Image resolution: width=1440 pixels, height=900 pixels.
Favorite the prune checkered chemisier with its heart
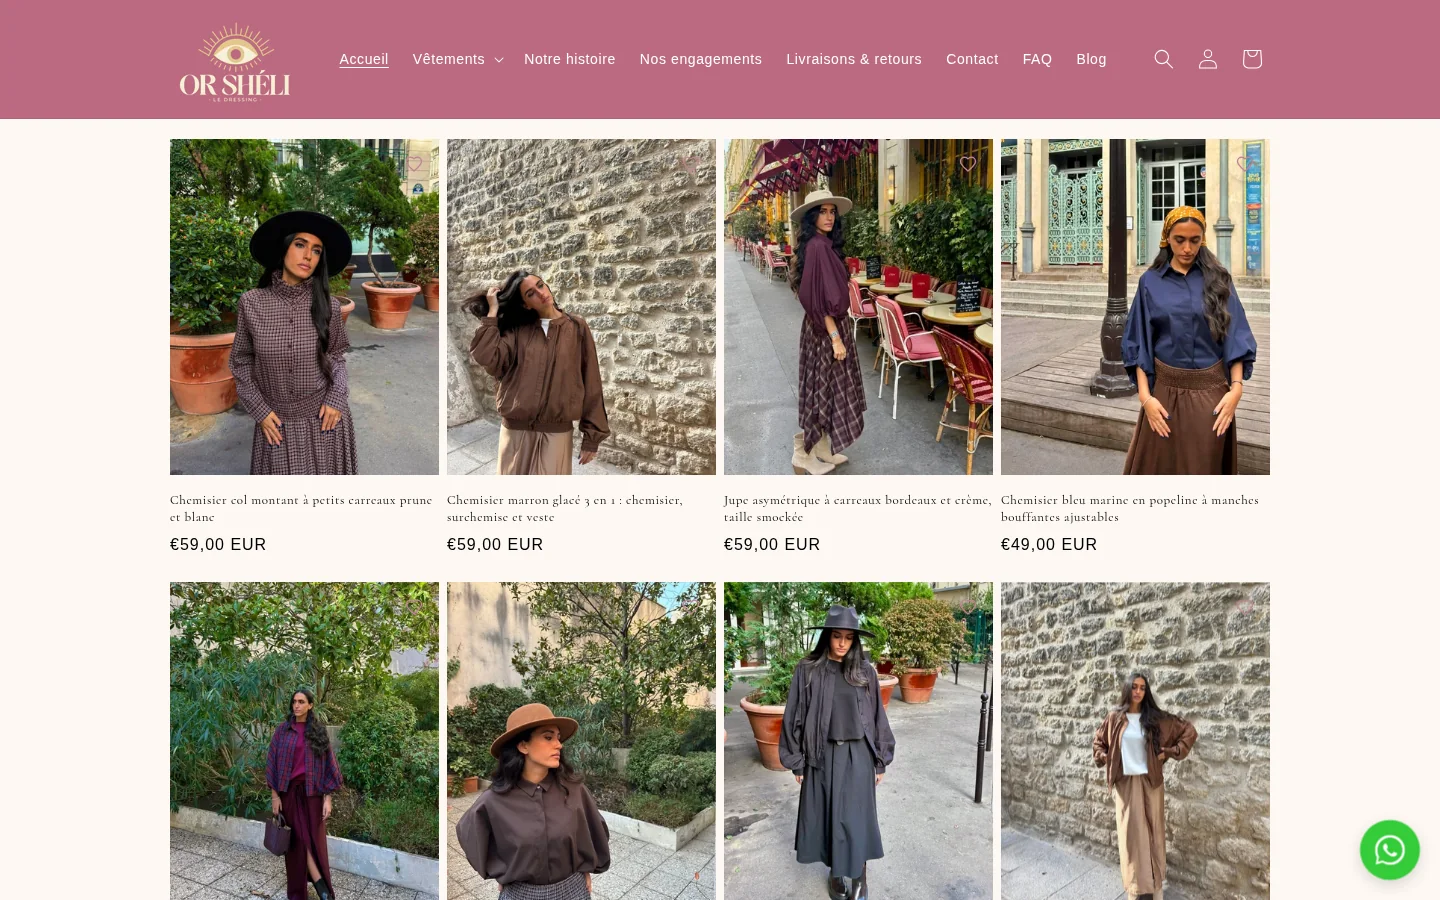414,164
